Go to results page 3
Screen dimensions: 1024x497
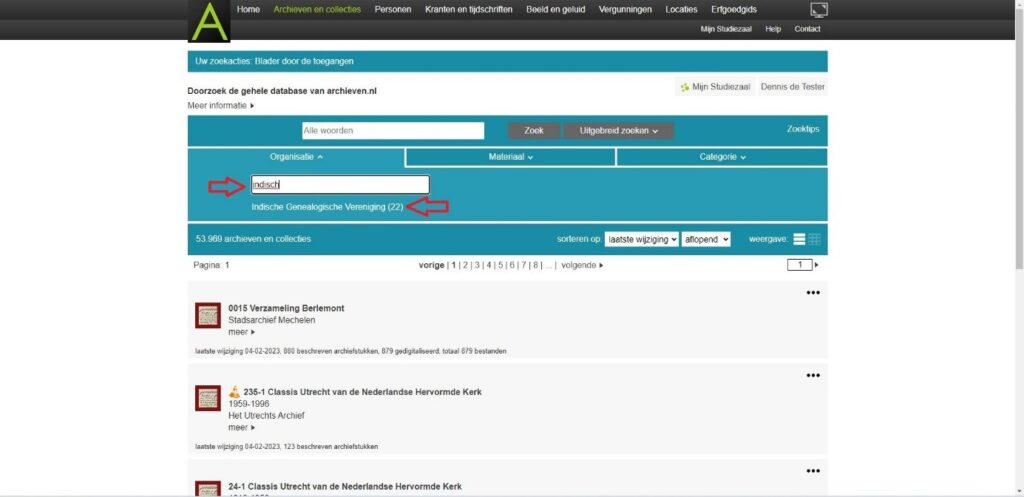(477, 266)
